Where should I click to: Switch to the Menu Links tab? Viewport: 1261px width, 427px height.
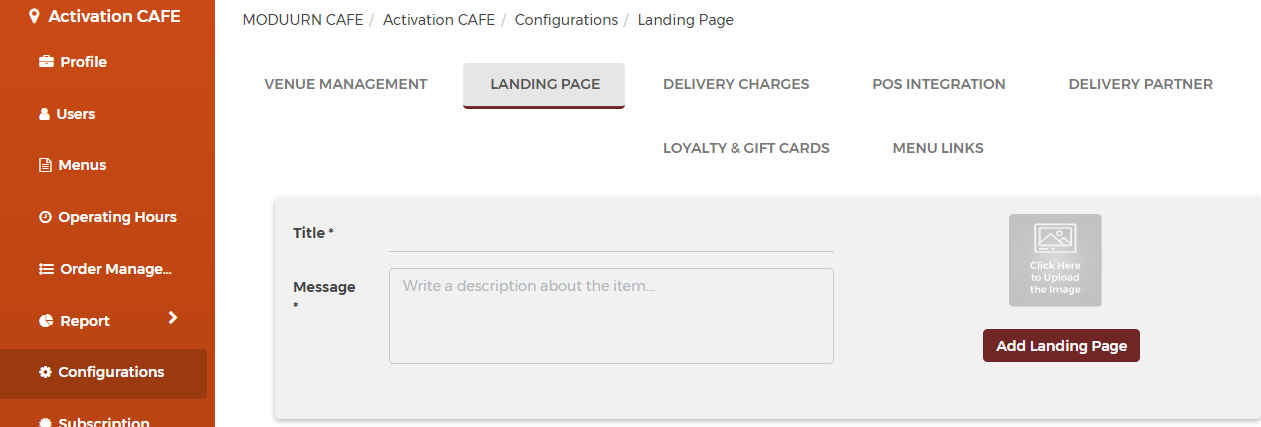coord(938,148)
